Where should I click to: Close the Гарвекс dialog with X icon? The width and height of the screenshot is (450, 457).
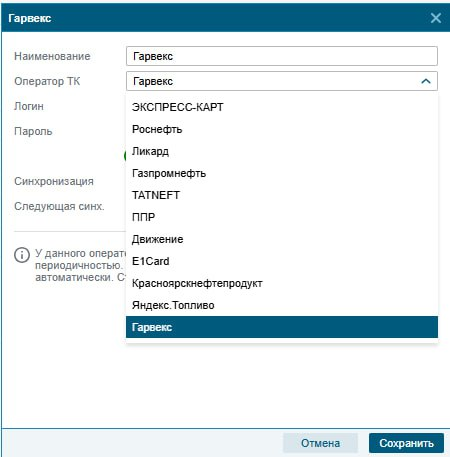436,18
